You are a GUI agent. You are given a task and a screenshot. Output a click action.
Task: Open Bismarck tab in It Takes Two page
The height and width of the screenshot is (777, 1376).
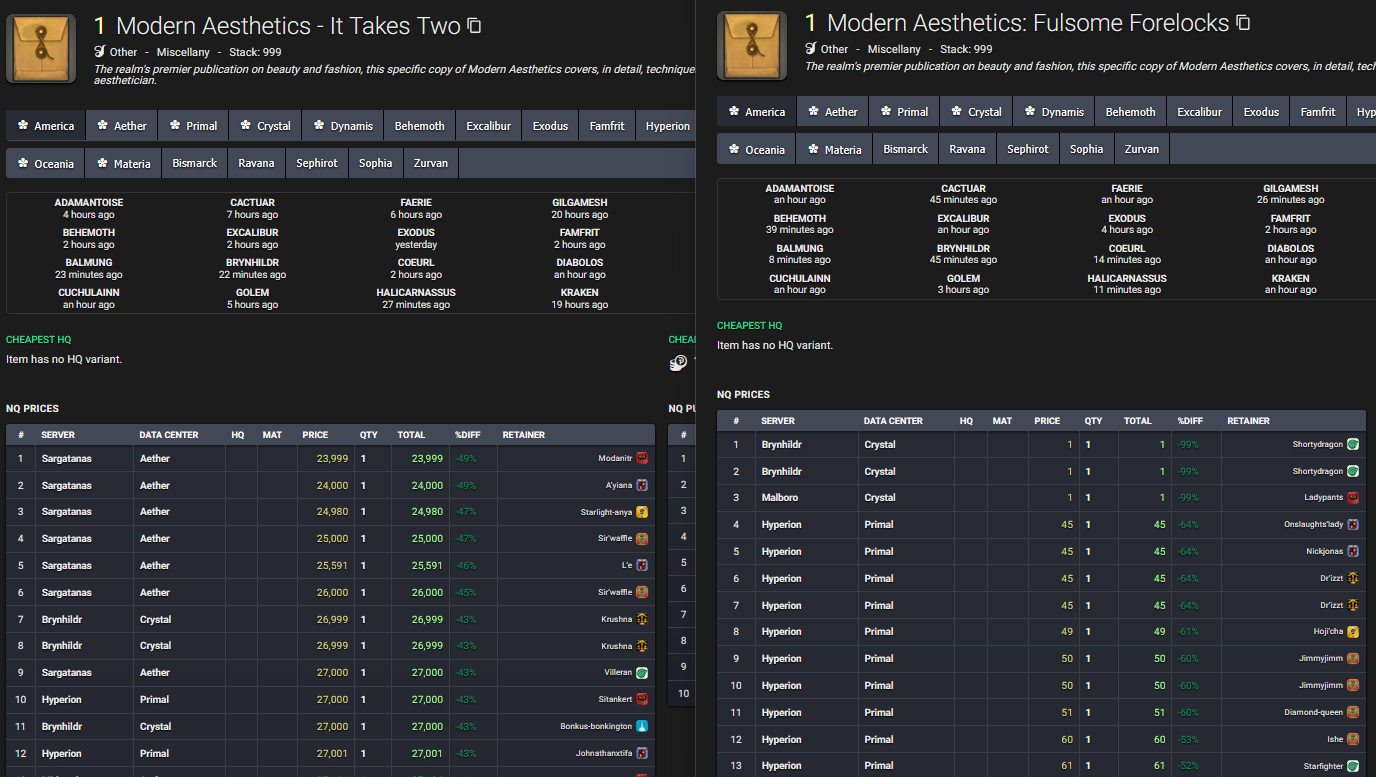195,163
